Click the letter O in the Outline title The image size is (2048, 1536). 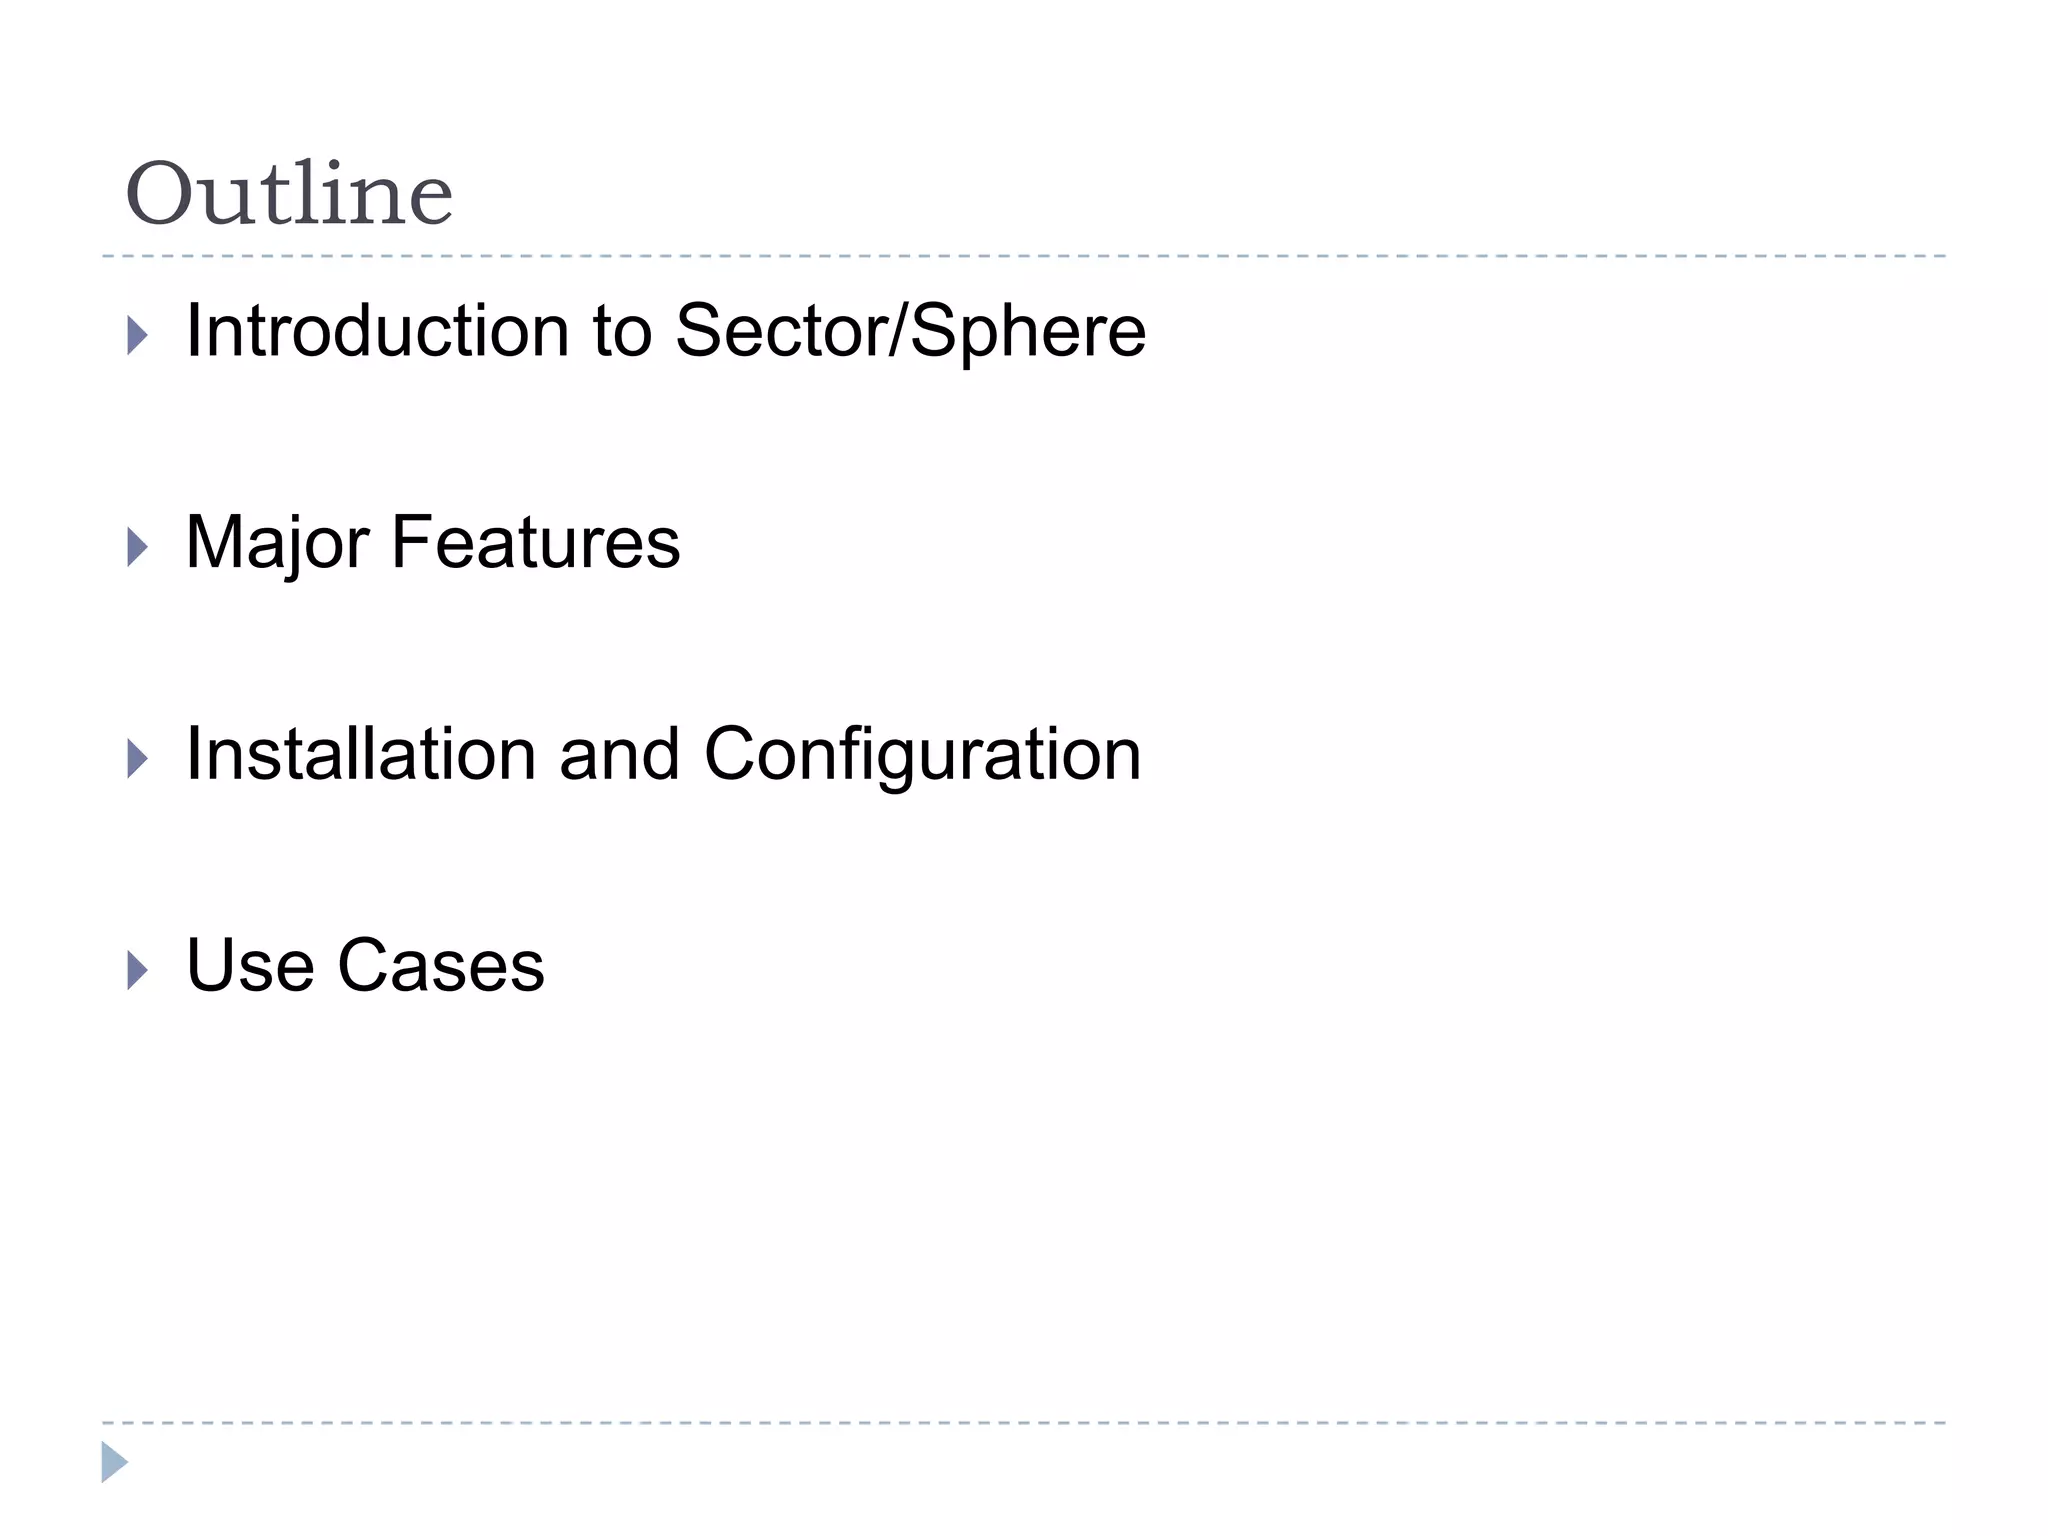pyautogui.click(x=159, y=194)
